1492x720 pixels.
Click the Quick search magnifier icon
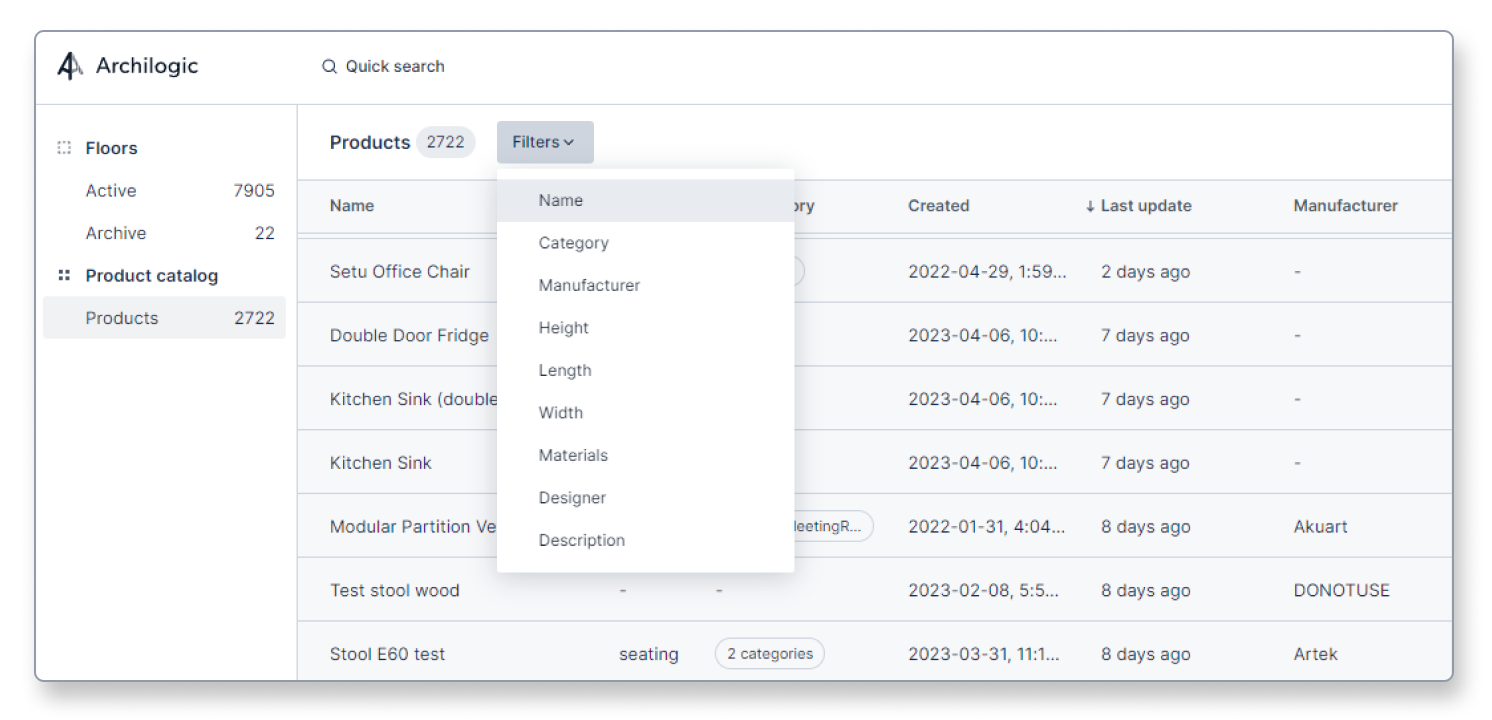[329, 67]
